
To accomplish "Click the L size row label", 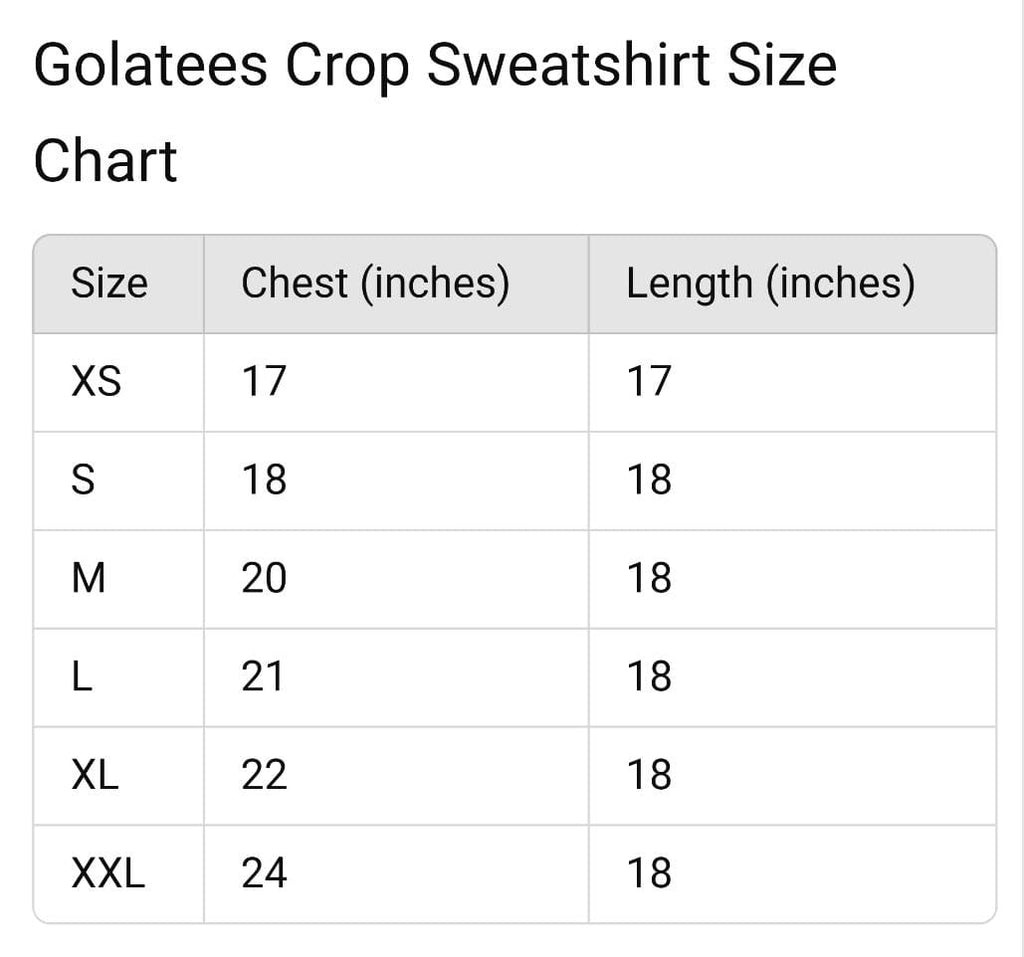I will (x=82, y=677).
